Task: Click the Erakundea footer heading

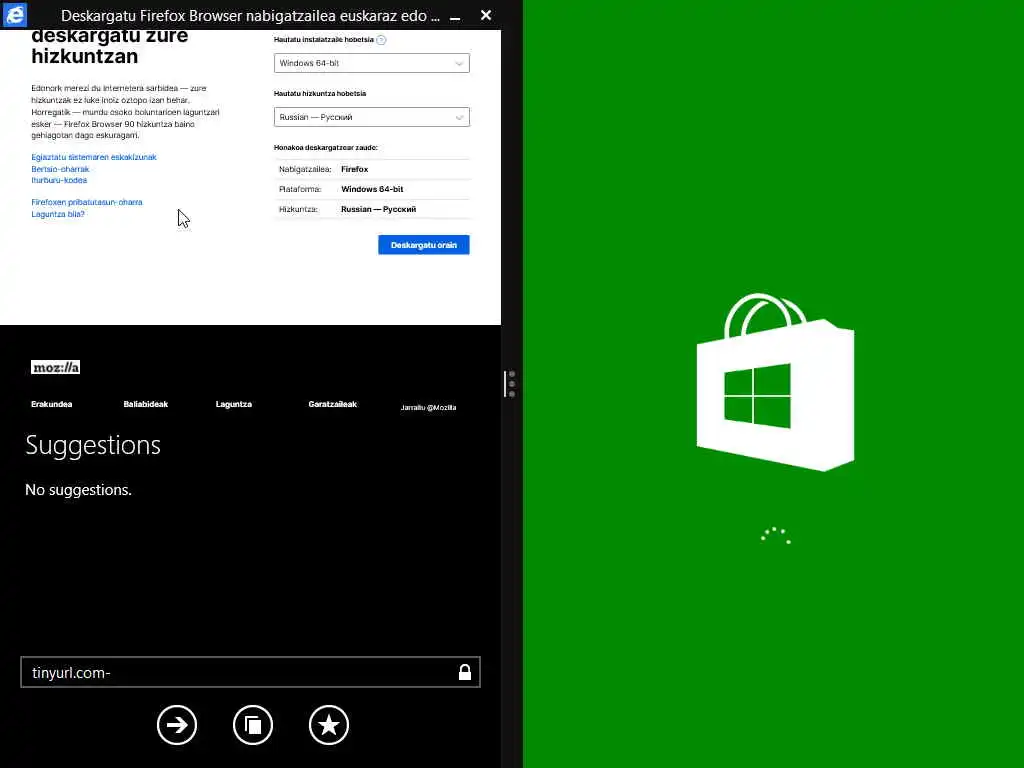Action: tap(52, 404)
